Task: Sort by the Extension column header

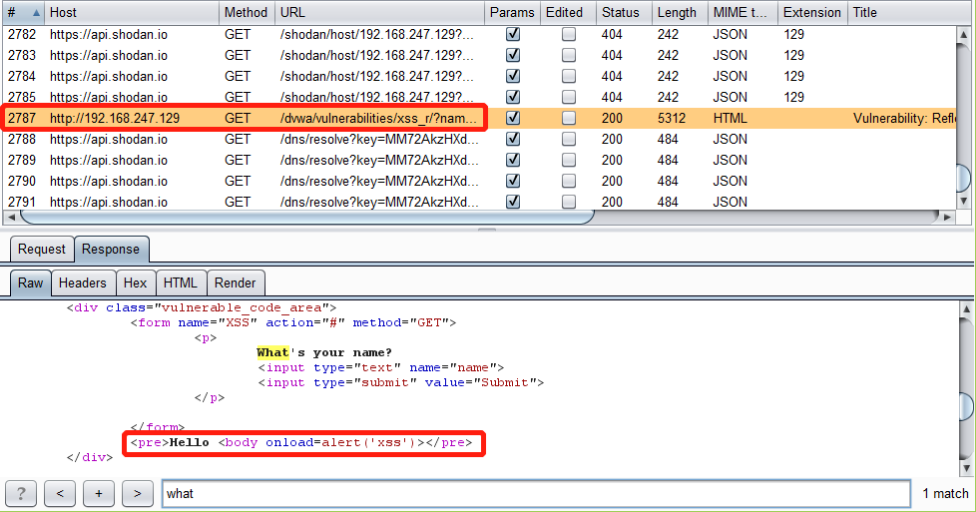Action: pos(812,12)
